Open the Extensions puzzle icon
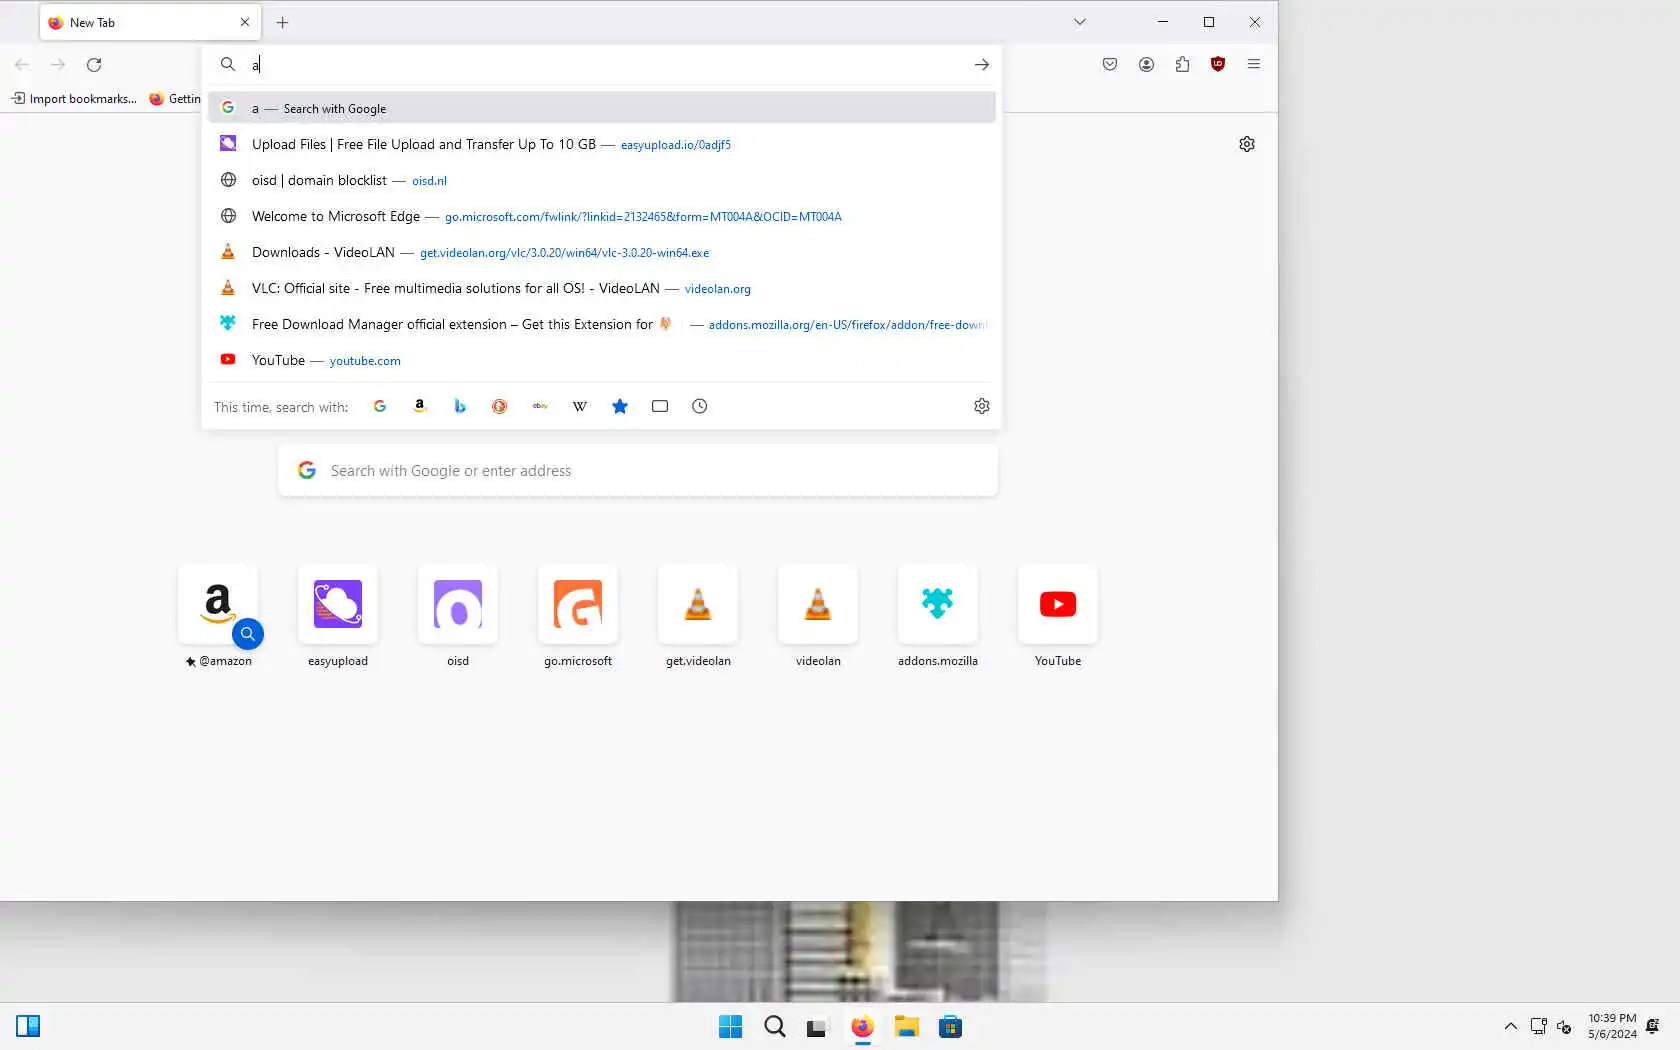Viewport: 1680px width, 1050px height. (x=1182, y=64)
